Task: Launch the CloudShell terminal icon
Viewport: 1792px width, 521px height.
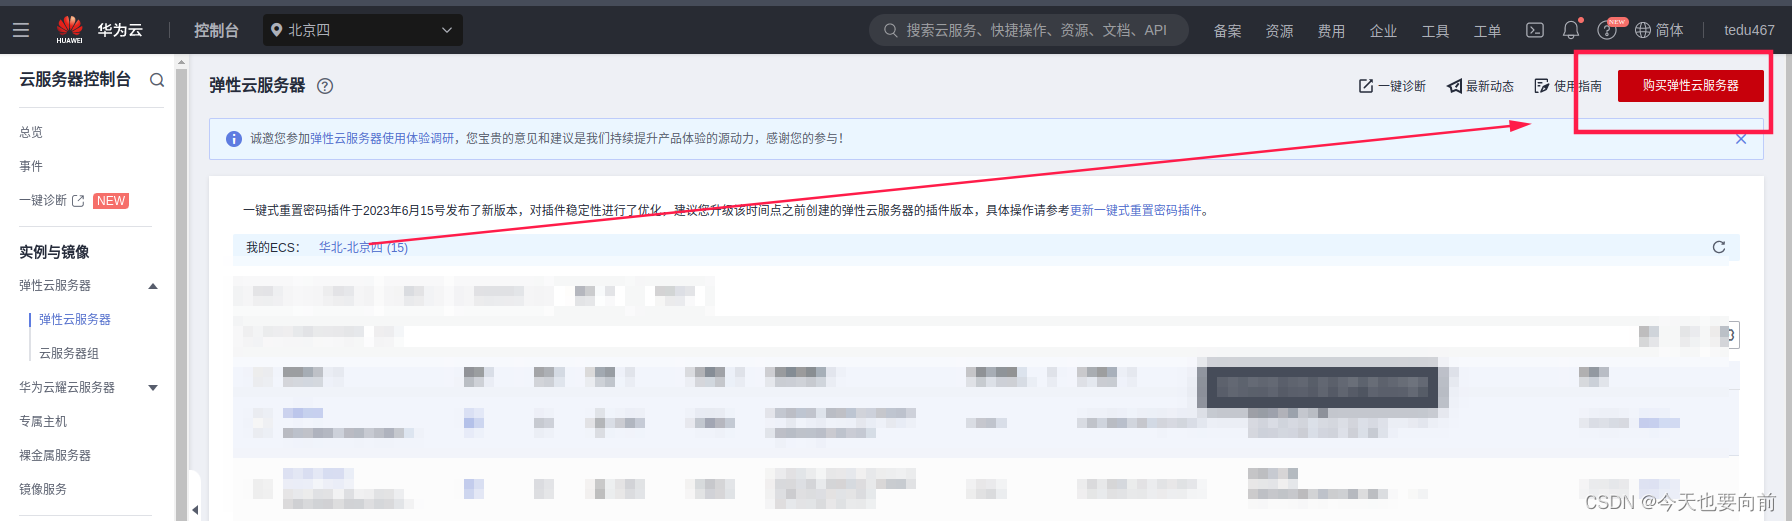Action: [1535, 30]
